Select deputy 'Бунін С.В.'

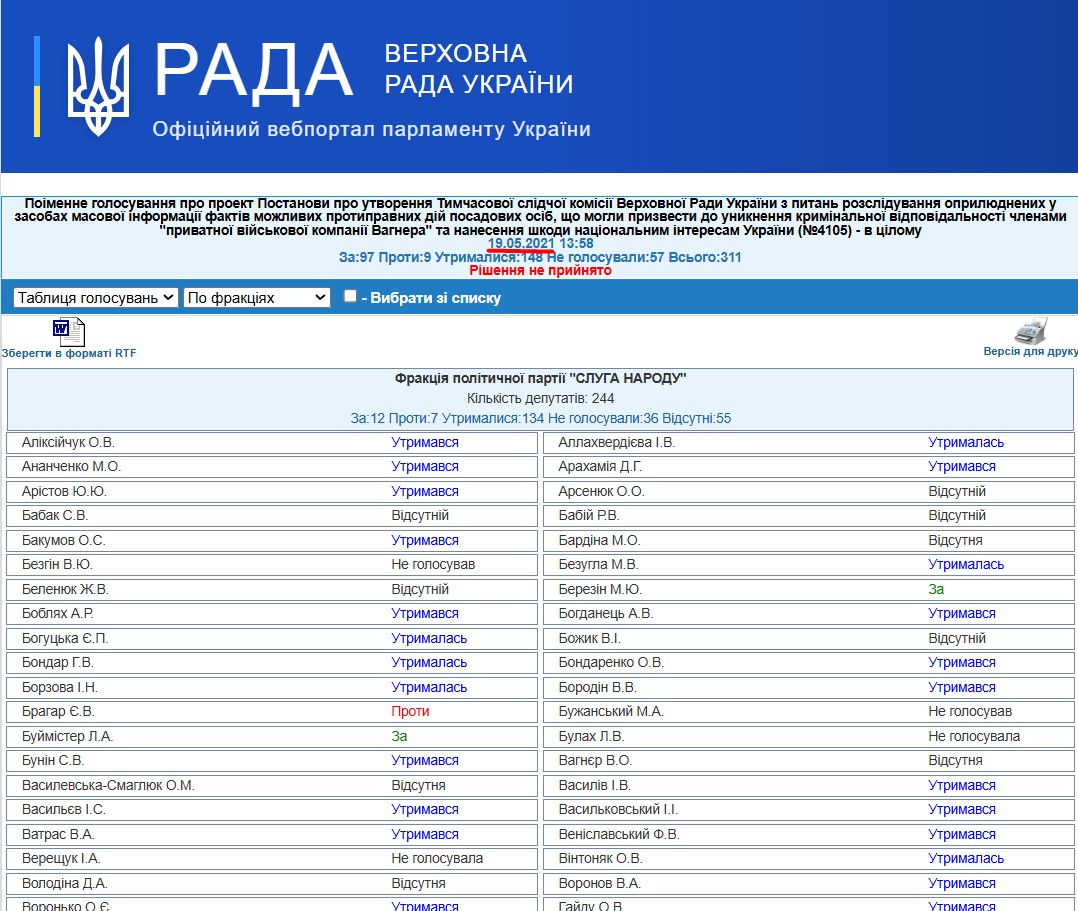point(53,760)
